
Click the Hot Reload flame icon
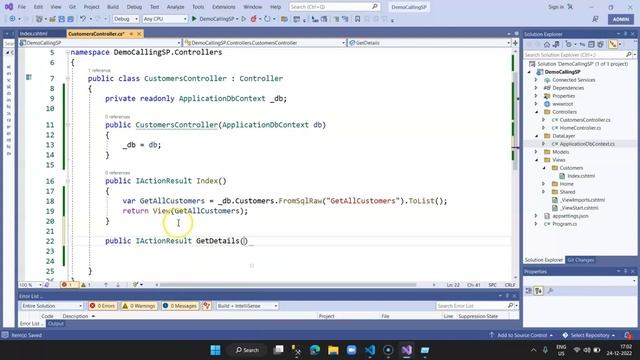(x=253, y=19)
